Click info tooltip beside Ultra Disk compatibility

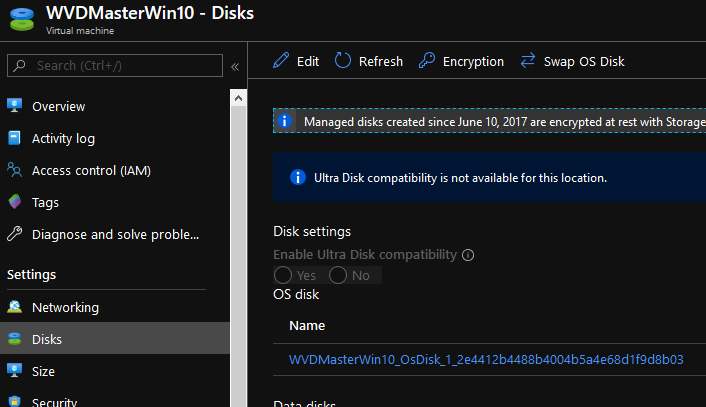point(468,255)
